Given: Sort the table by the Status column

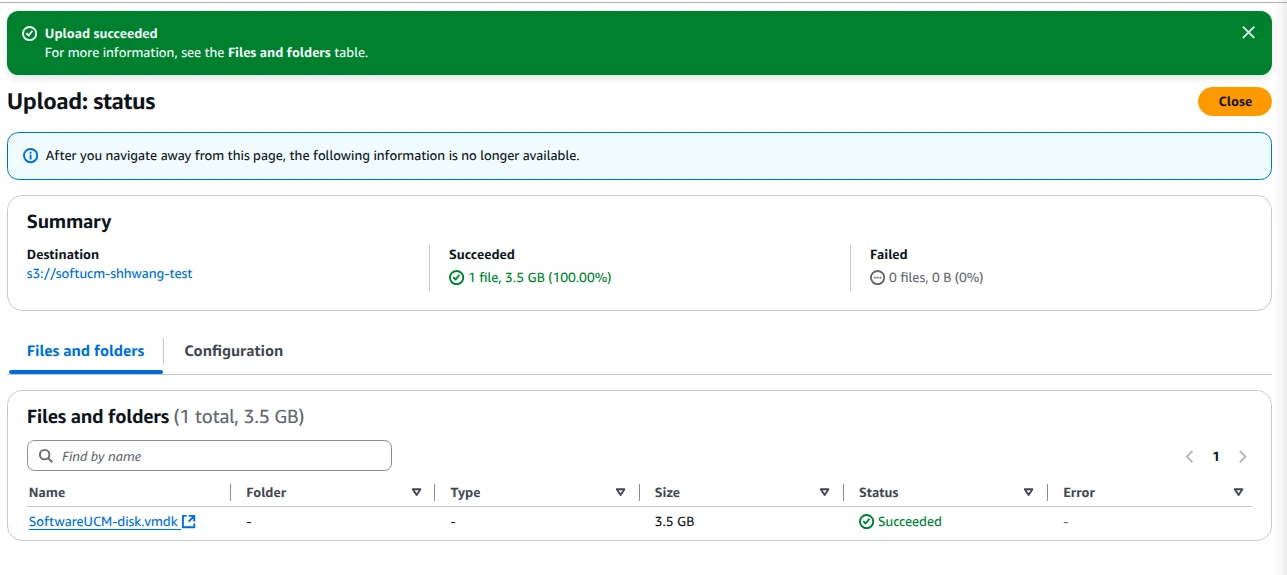Looking at the screenshot, I should [1028, 492].
